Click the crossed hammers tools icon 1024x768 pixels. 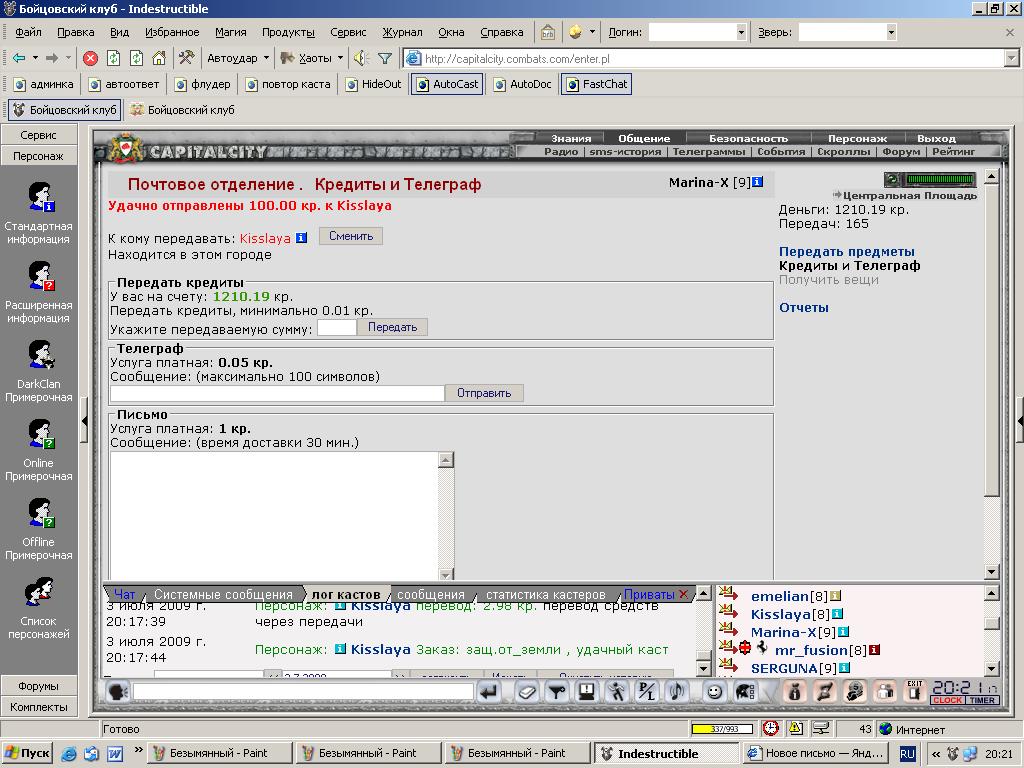coord(187,58)
